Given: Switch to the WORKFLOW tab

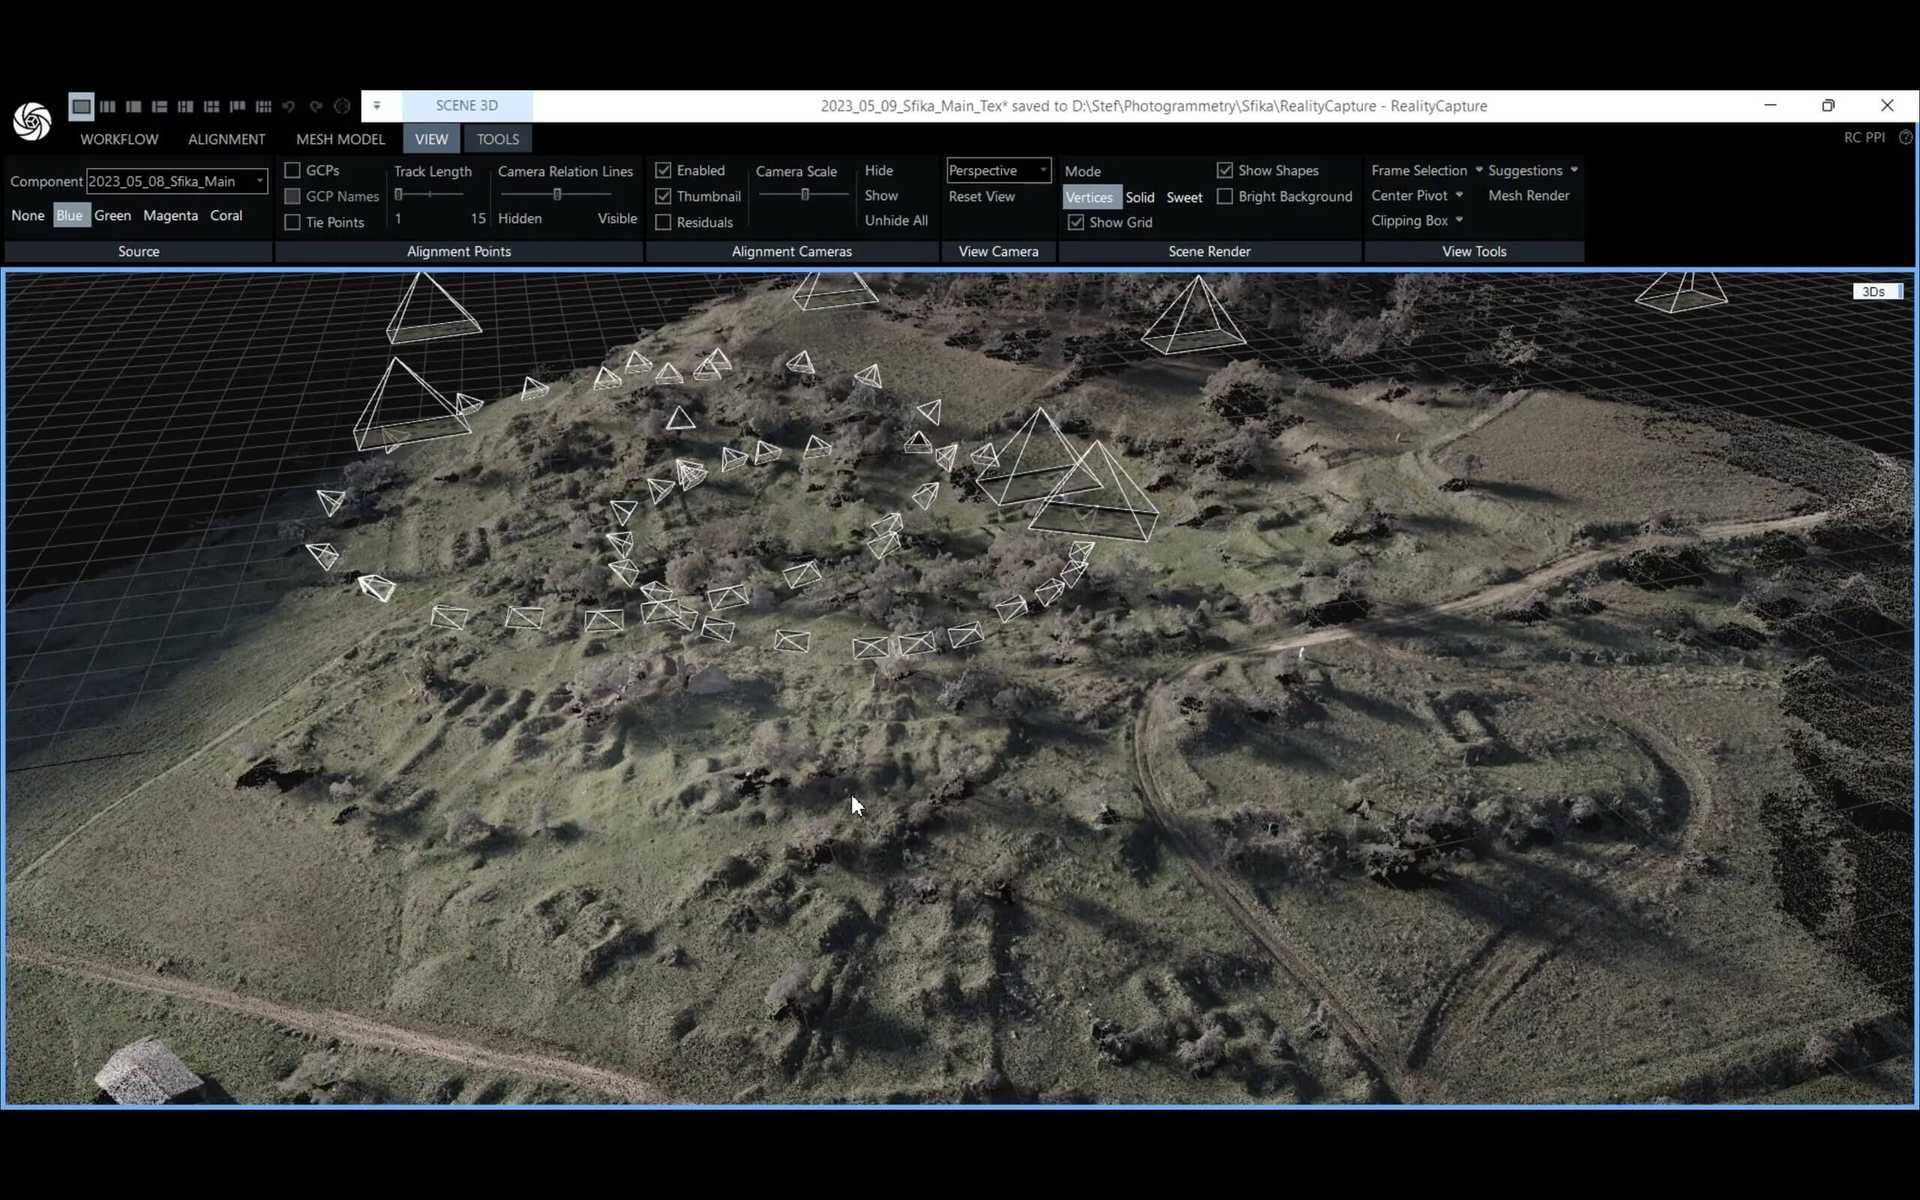Looking at the screenshot, I should (118, 139).
